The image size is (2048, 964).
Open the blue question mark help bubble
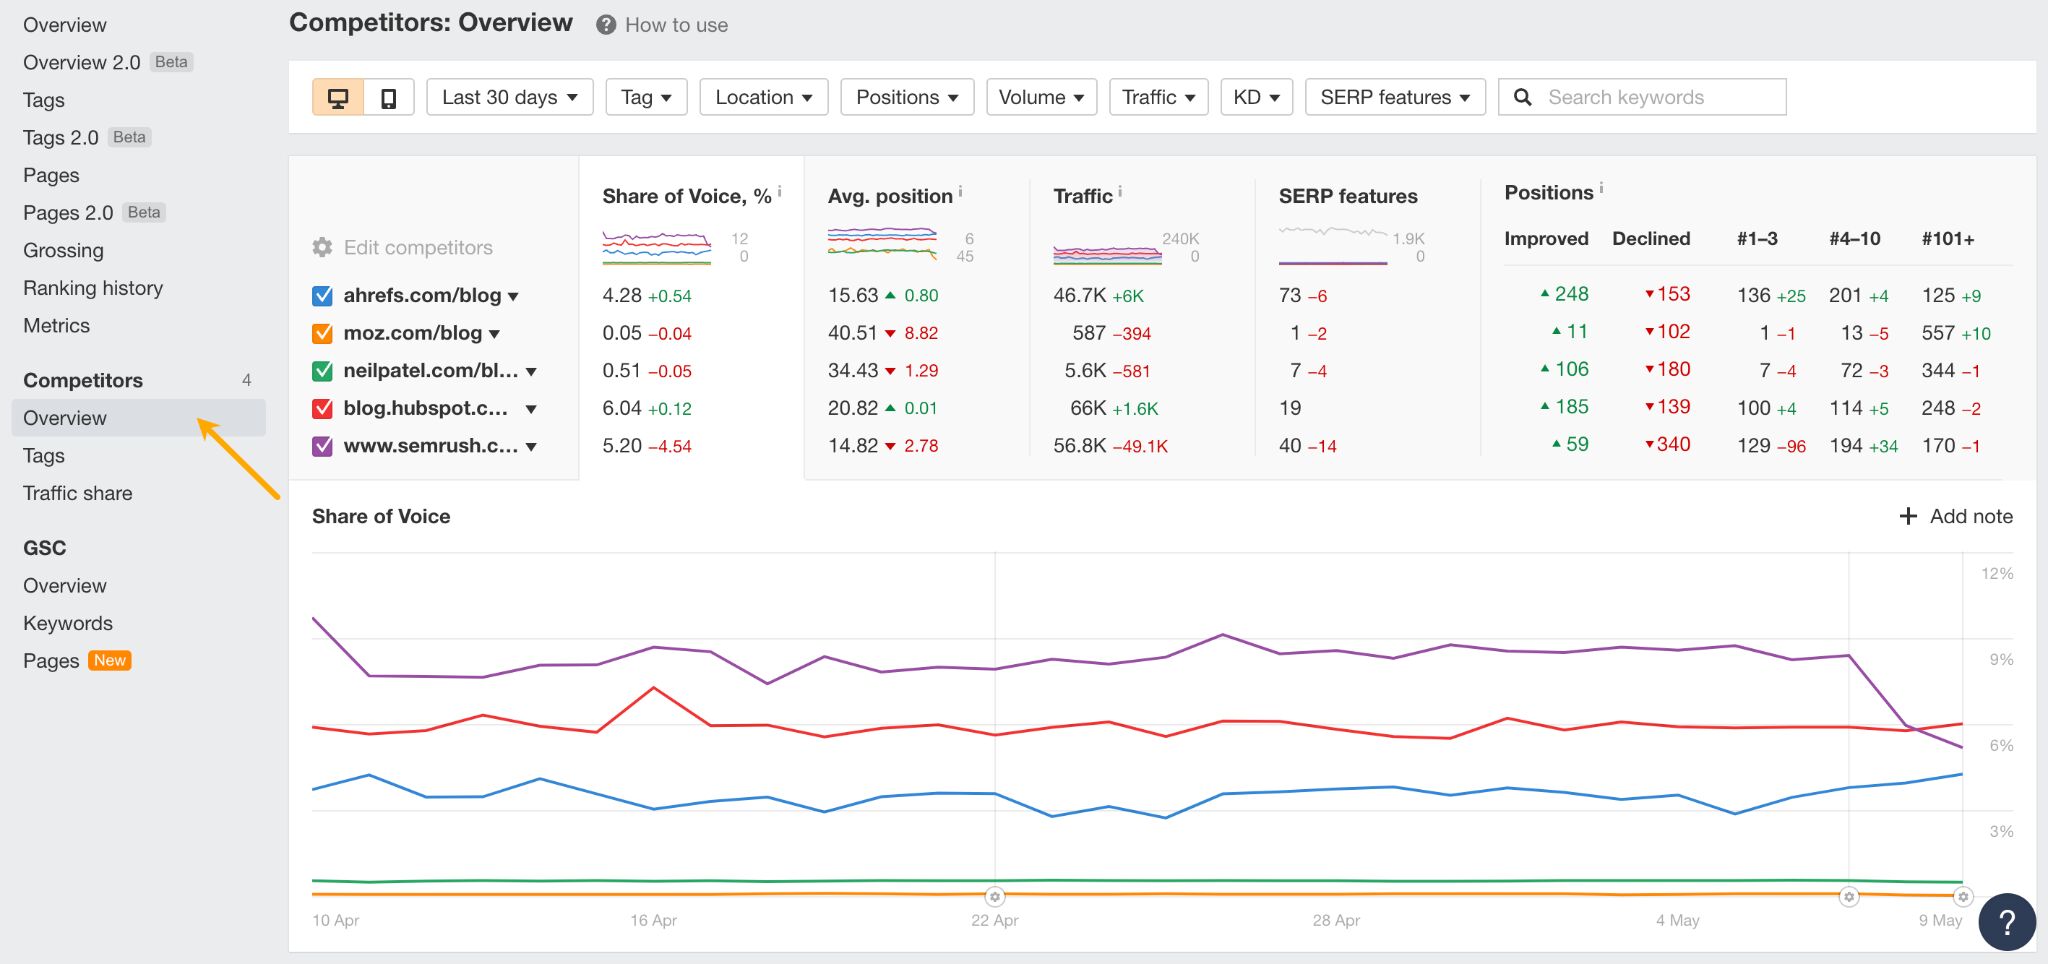[x=2005, y=921]
